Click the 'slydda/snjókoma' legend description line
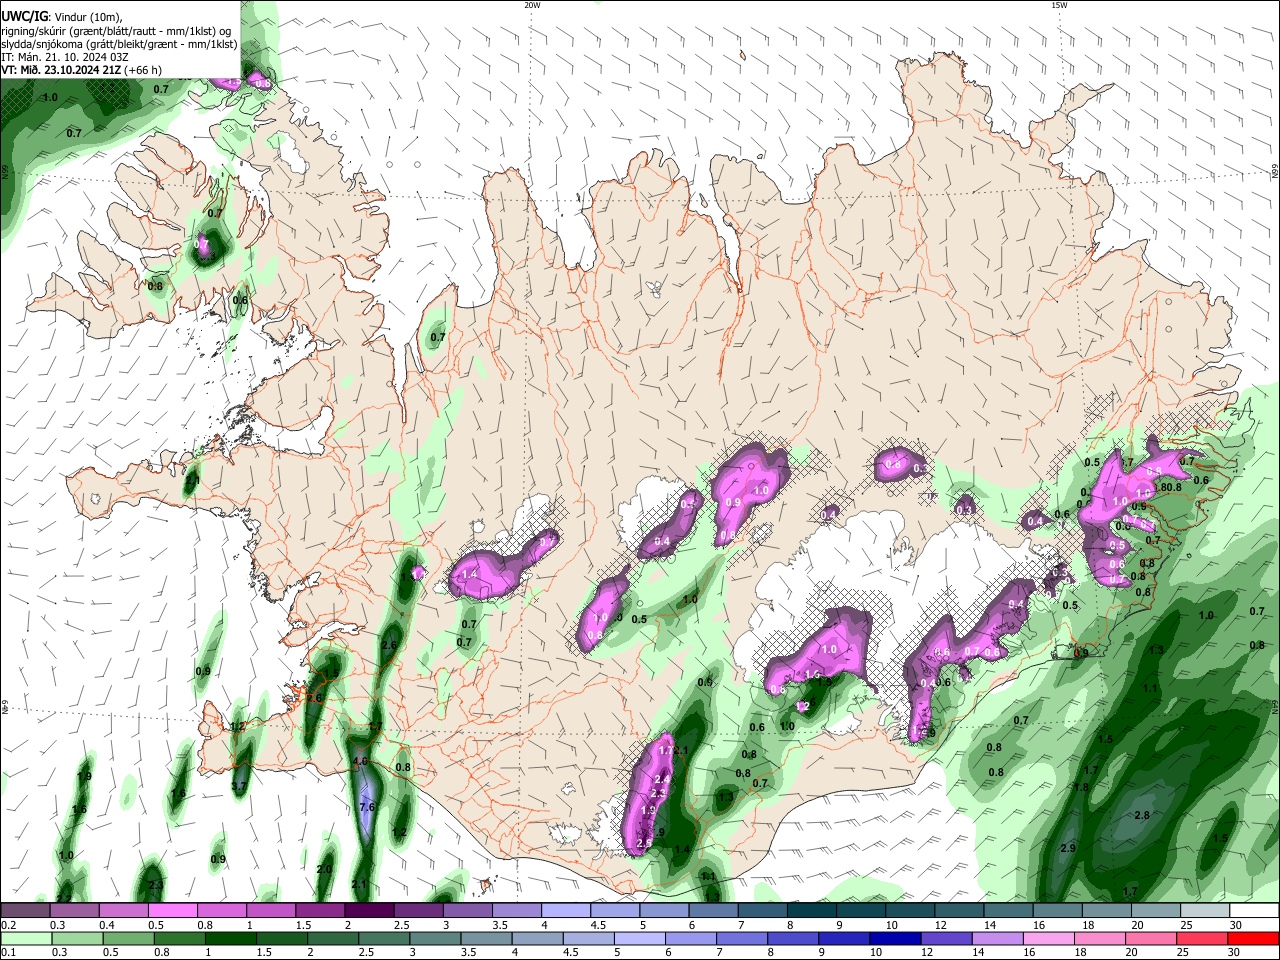Viewport: 1280px width, 960px height. click(118, 44)
